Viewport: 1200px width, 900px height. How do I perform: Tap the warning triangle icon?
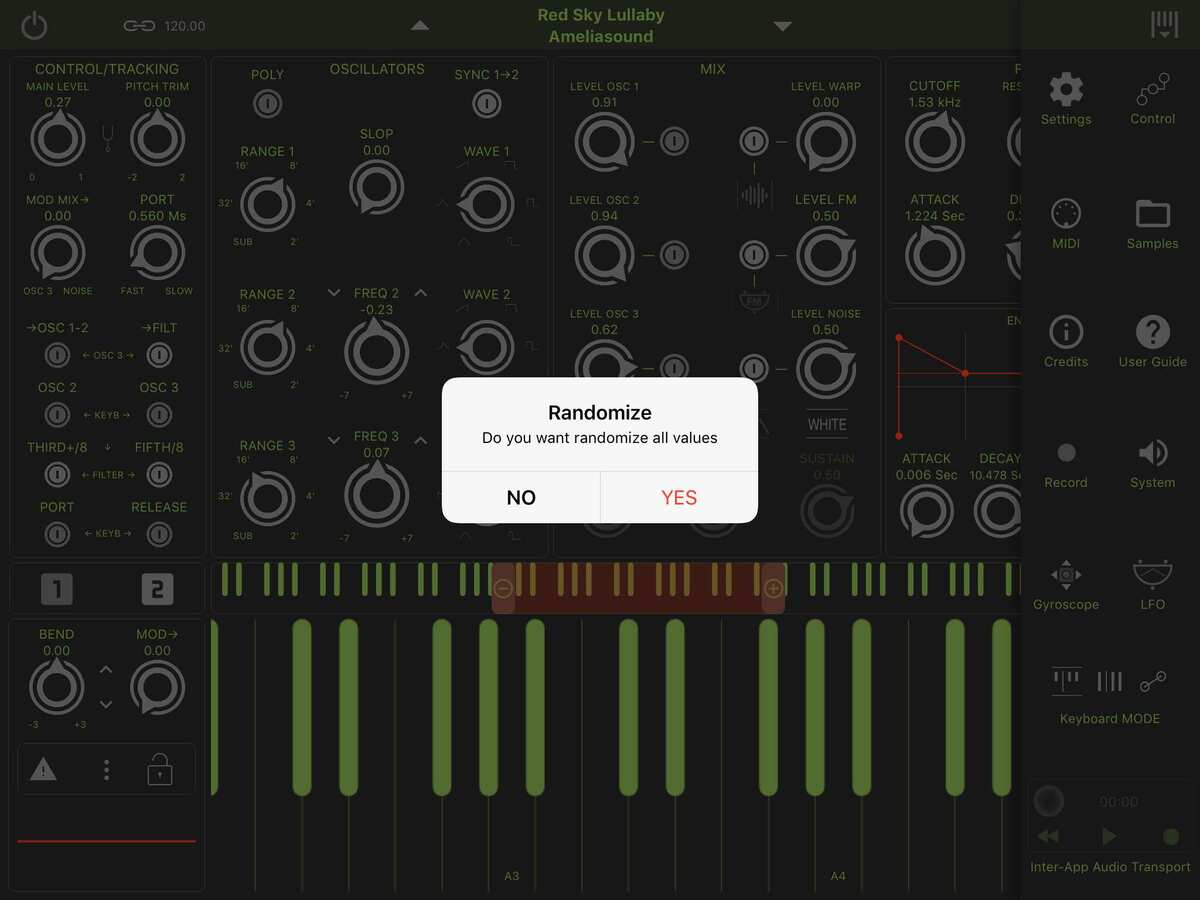point(43,769)
